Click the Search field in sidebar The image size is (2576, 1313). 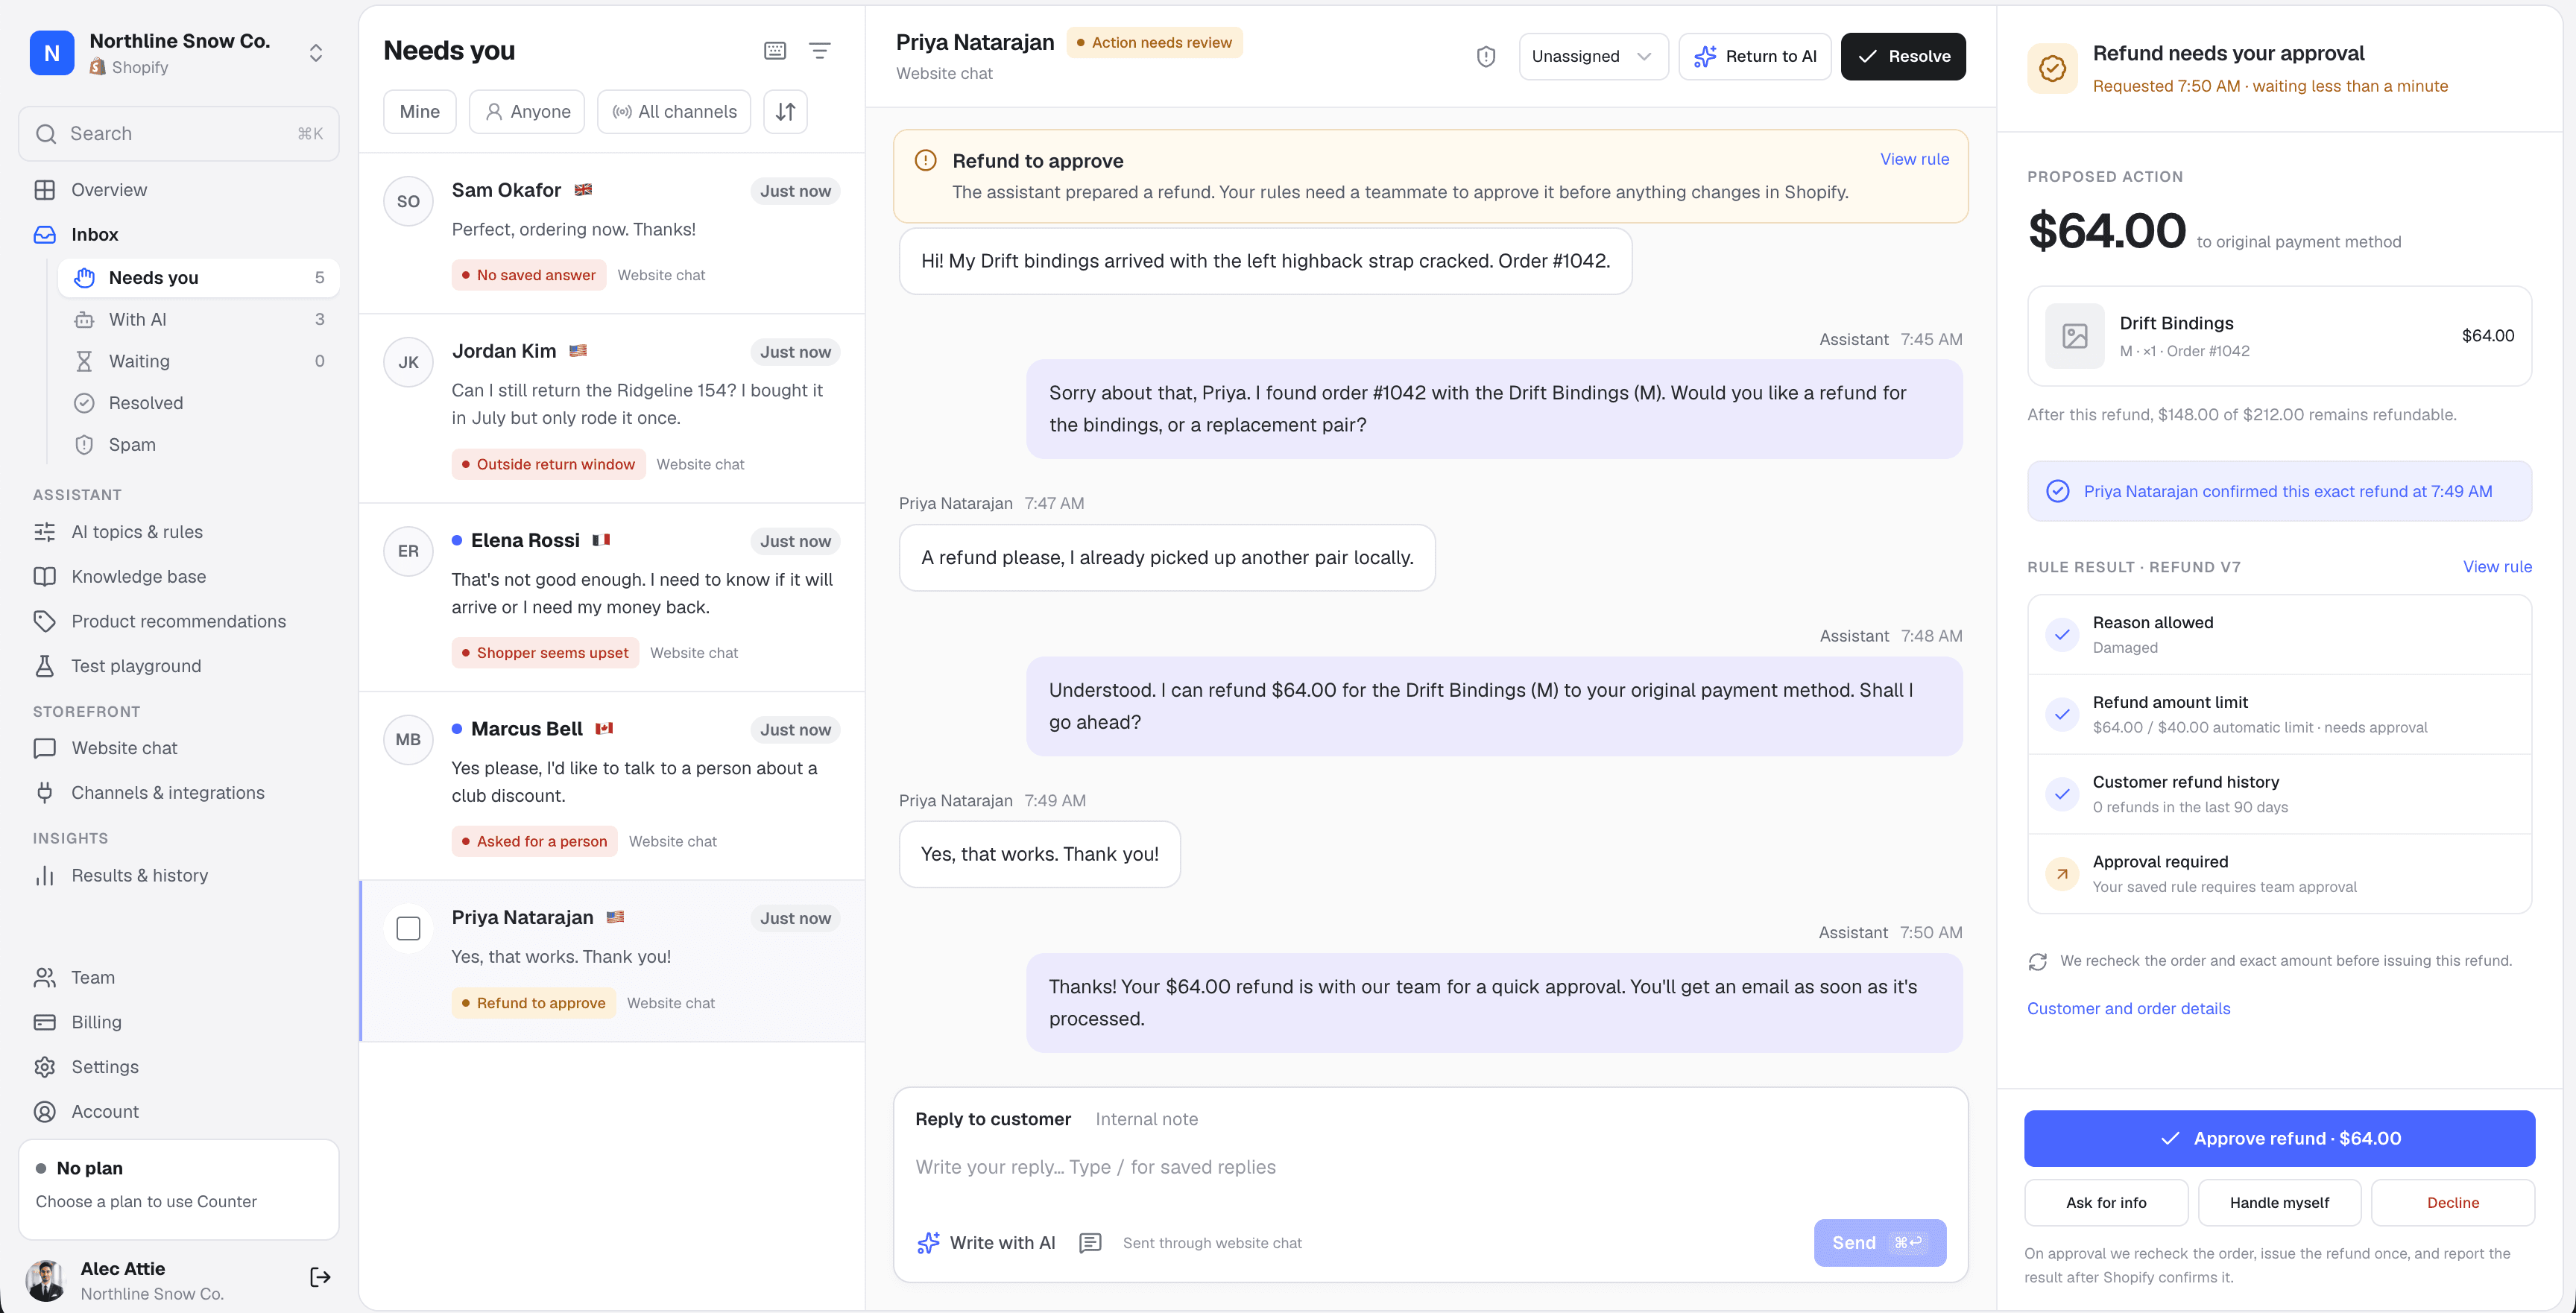pyautogui.click(x=179, y=134)
